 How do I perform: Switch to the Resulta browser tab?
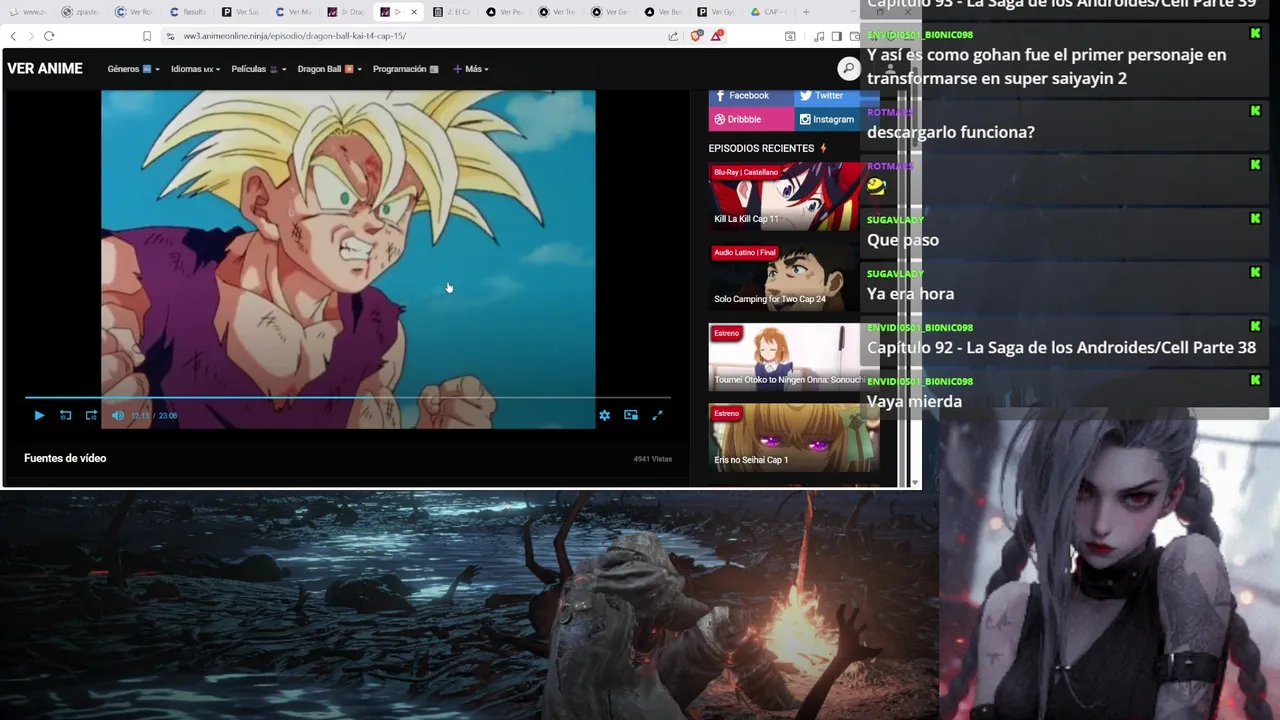[x=188, y=12]
